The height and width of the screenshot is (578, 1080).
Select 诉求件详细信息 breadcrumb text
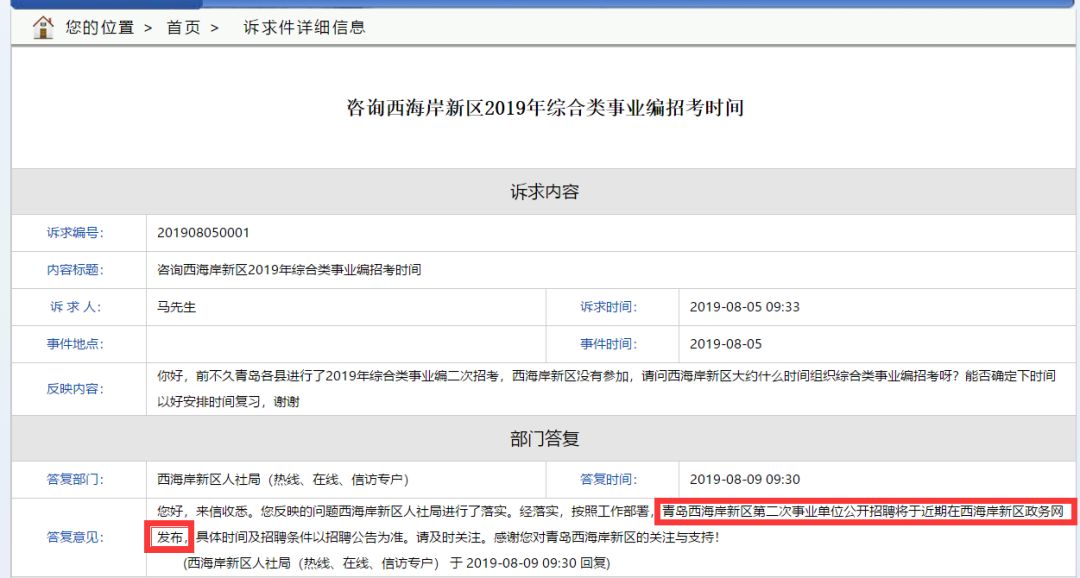304,28
